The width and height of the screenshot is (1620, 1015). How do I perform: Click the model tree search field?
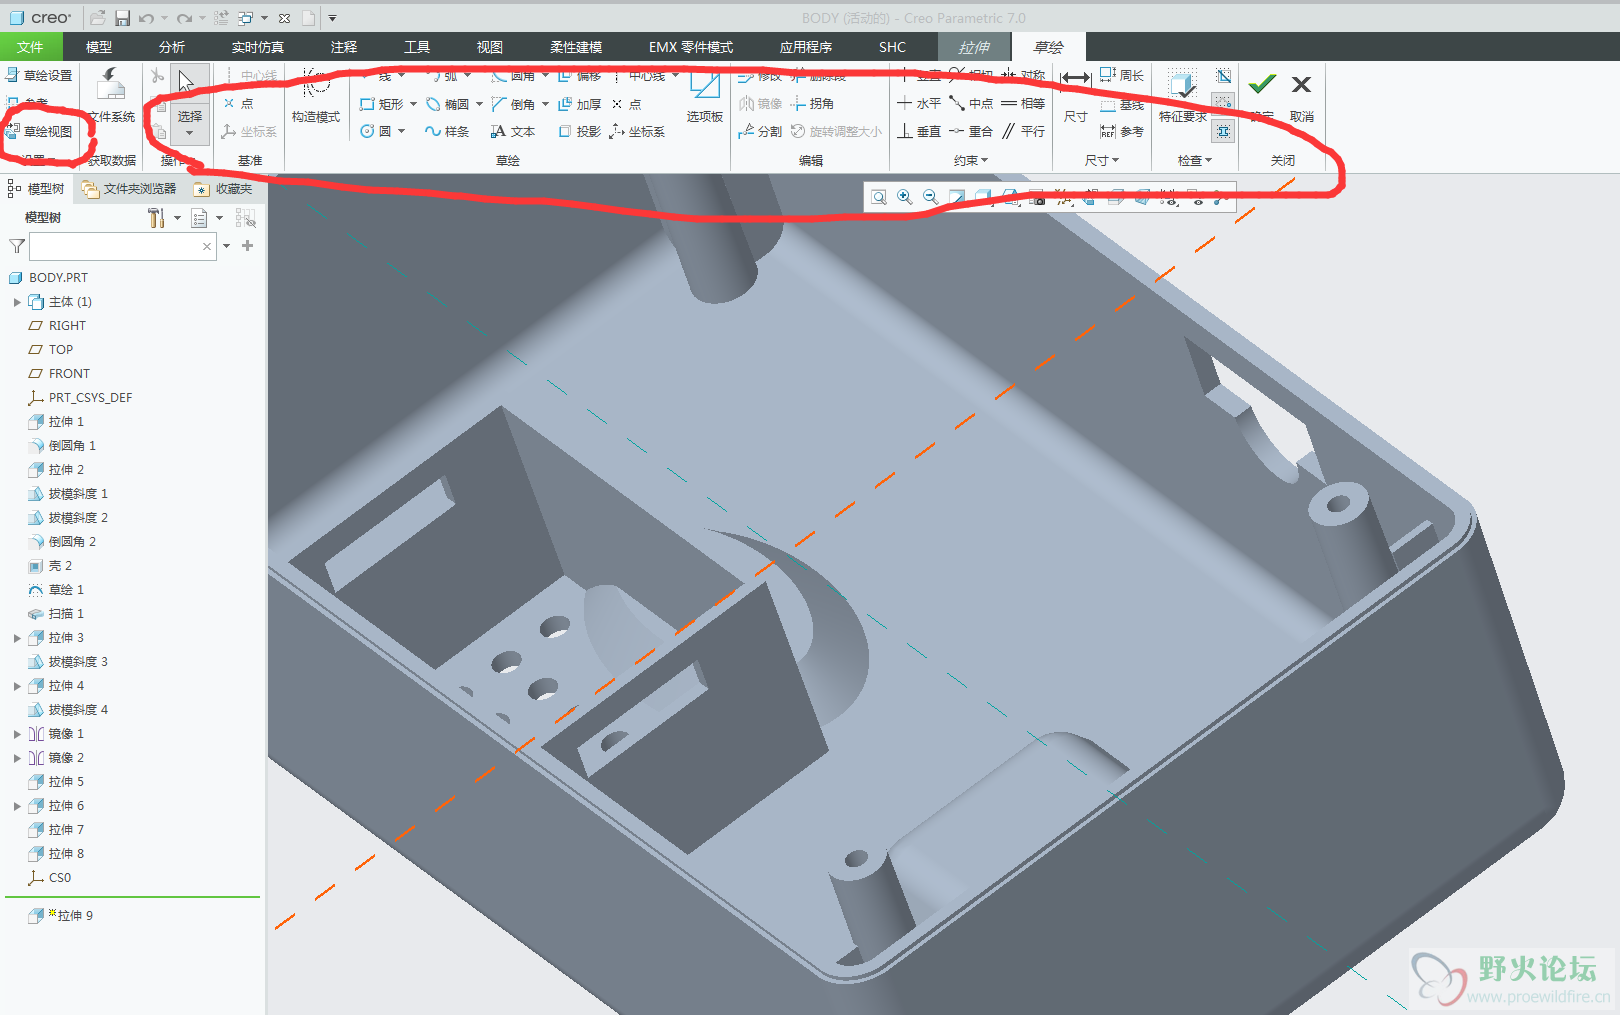[x=122, y=246]
